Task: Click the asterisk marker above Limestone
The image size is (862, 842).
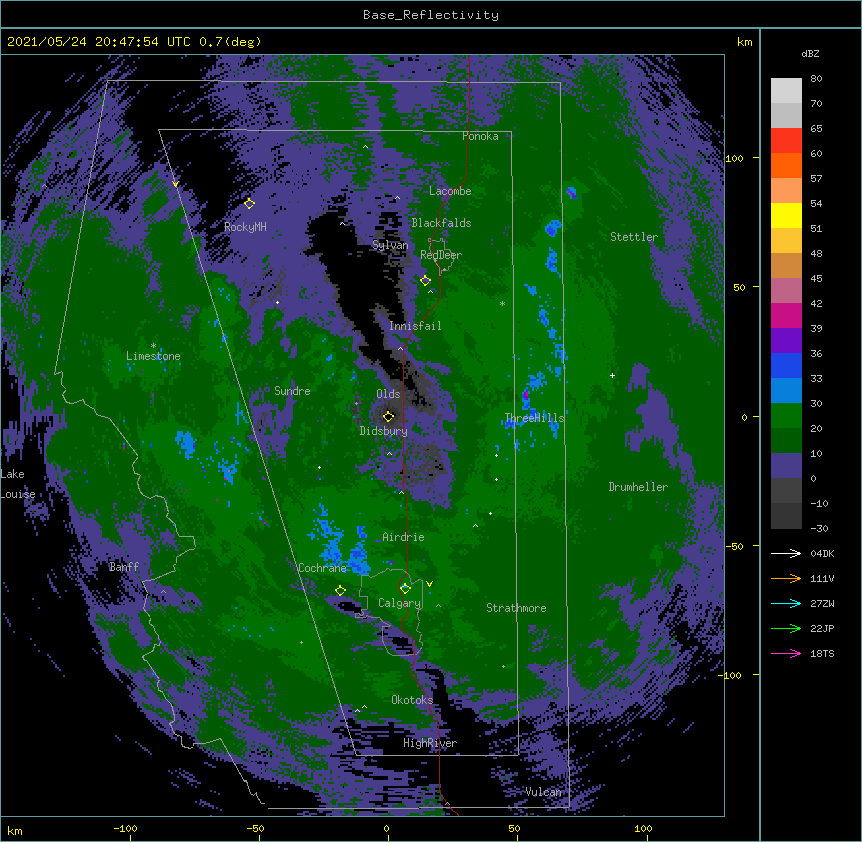Action: pyautogui.click(x=153, y=346)
